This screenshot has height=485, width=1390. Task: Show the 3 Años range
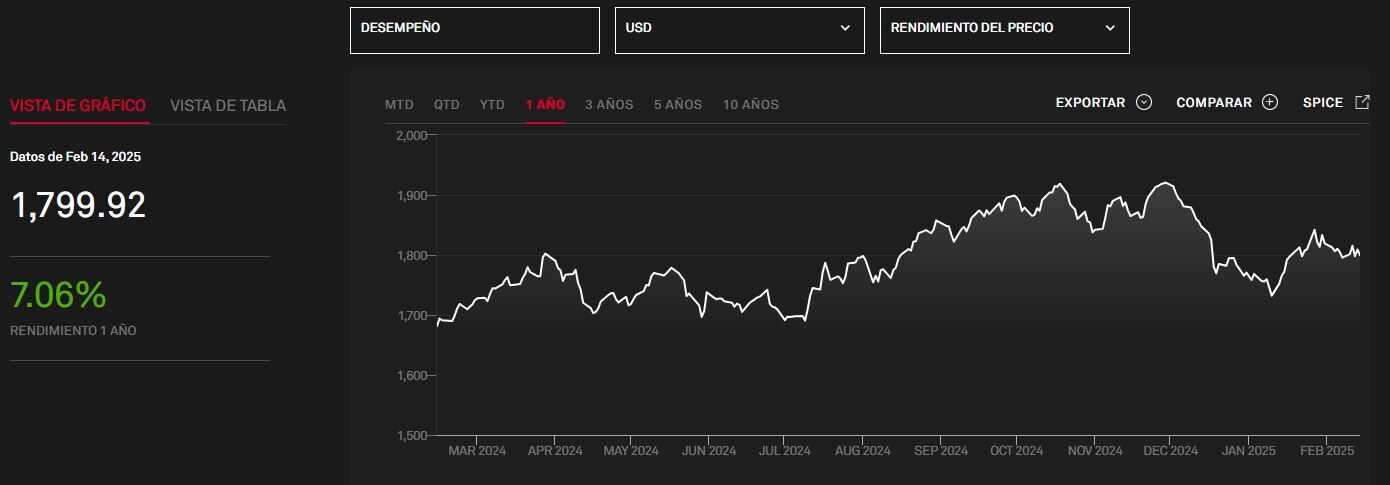pos(609,104)
